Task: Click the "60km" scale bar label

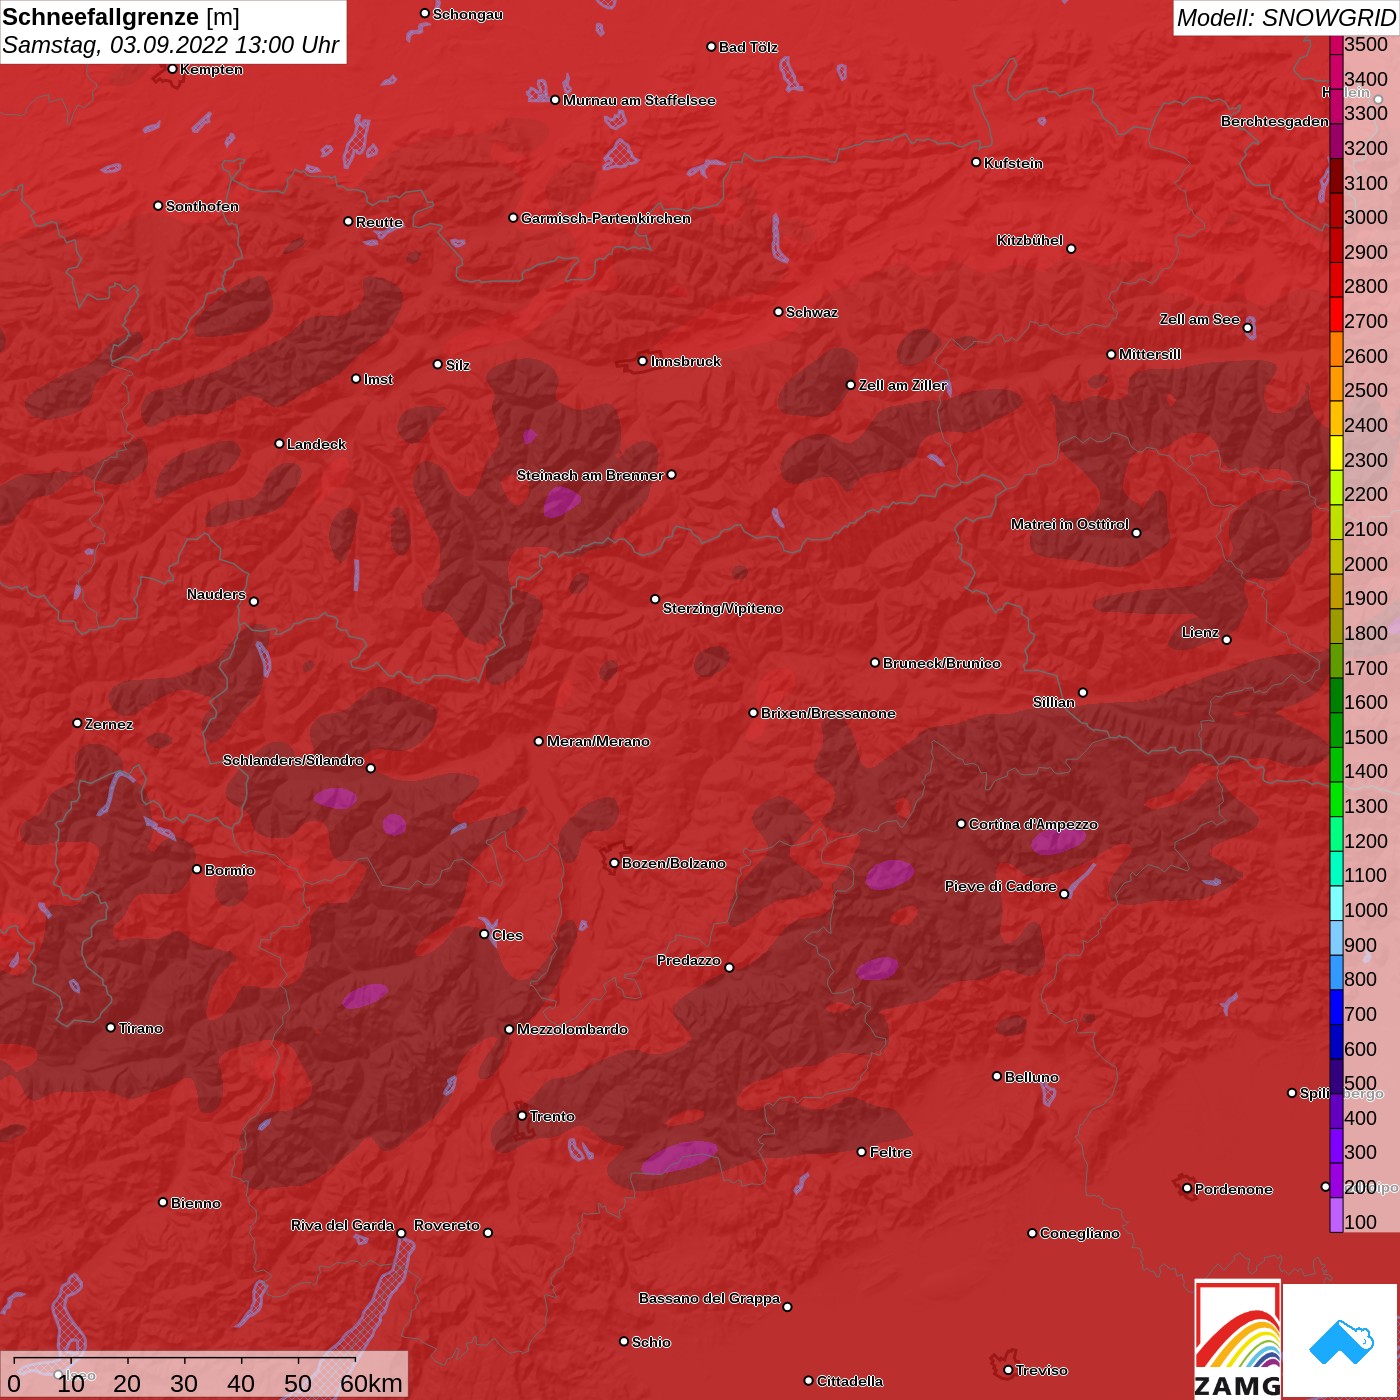Action: 371,1383
